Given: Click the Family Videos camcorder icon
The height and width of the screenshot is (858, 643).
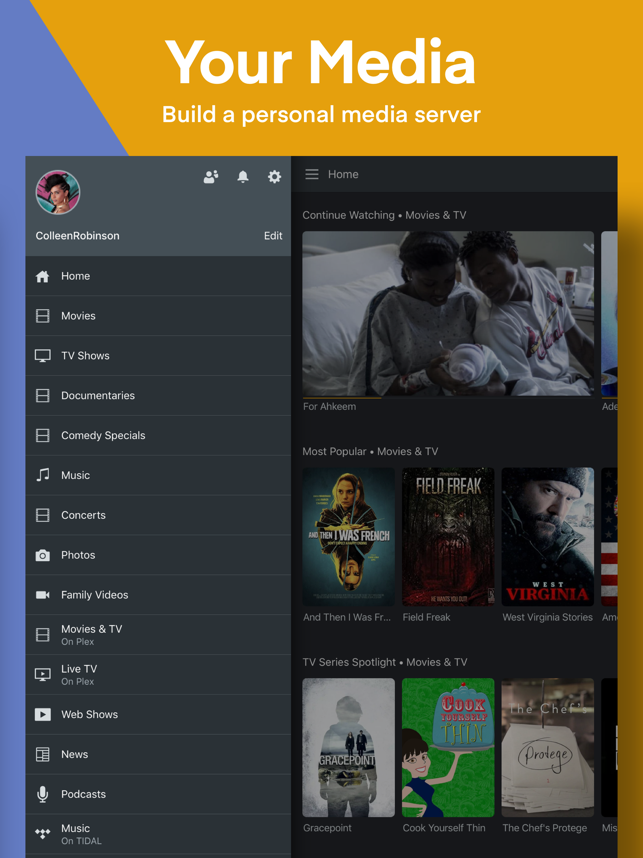Looking at the screenshot, I should point(43,595).
